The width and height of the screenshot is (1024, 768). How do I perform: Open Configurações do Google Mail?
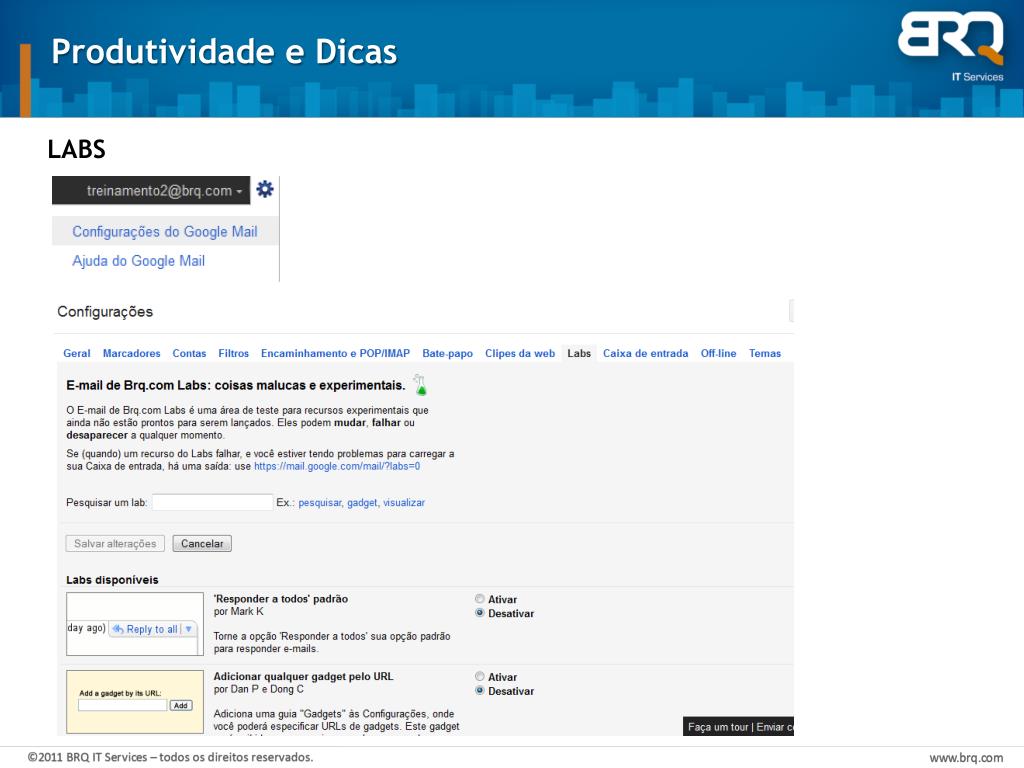(165, 232)
